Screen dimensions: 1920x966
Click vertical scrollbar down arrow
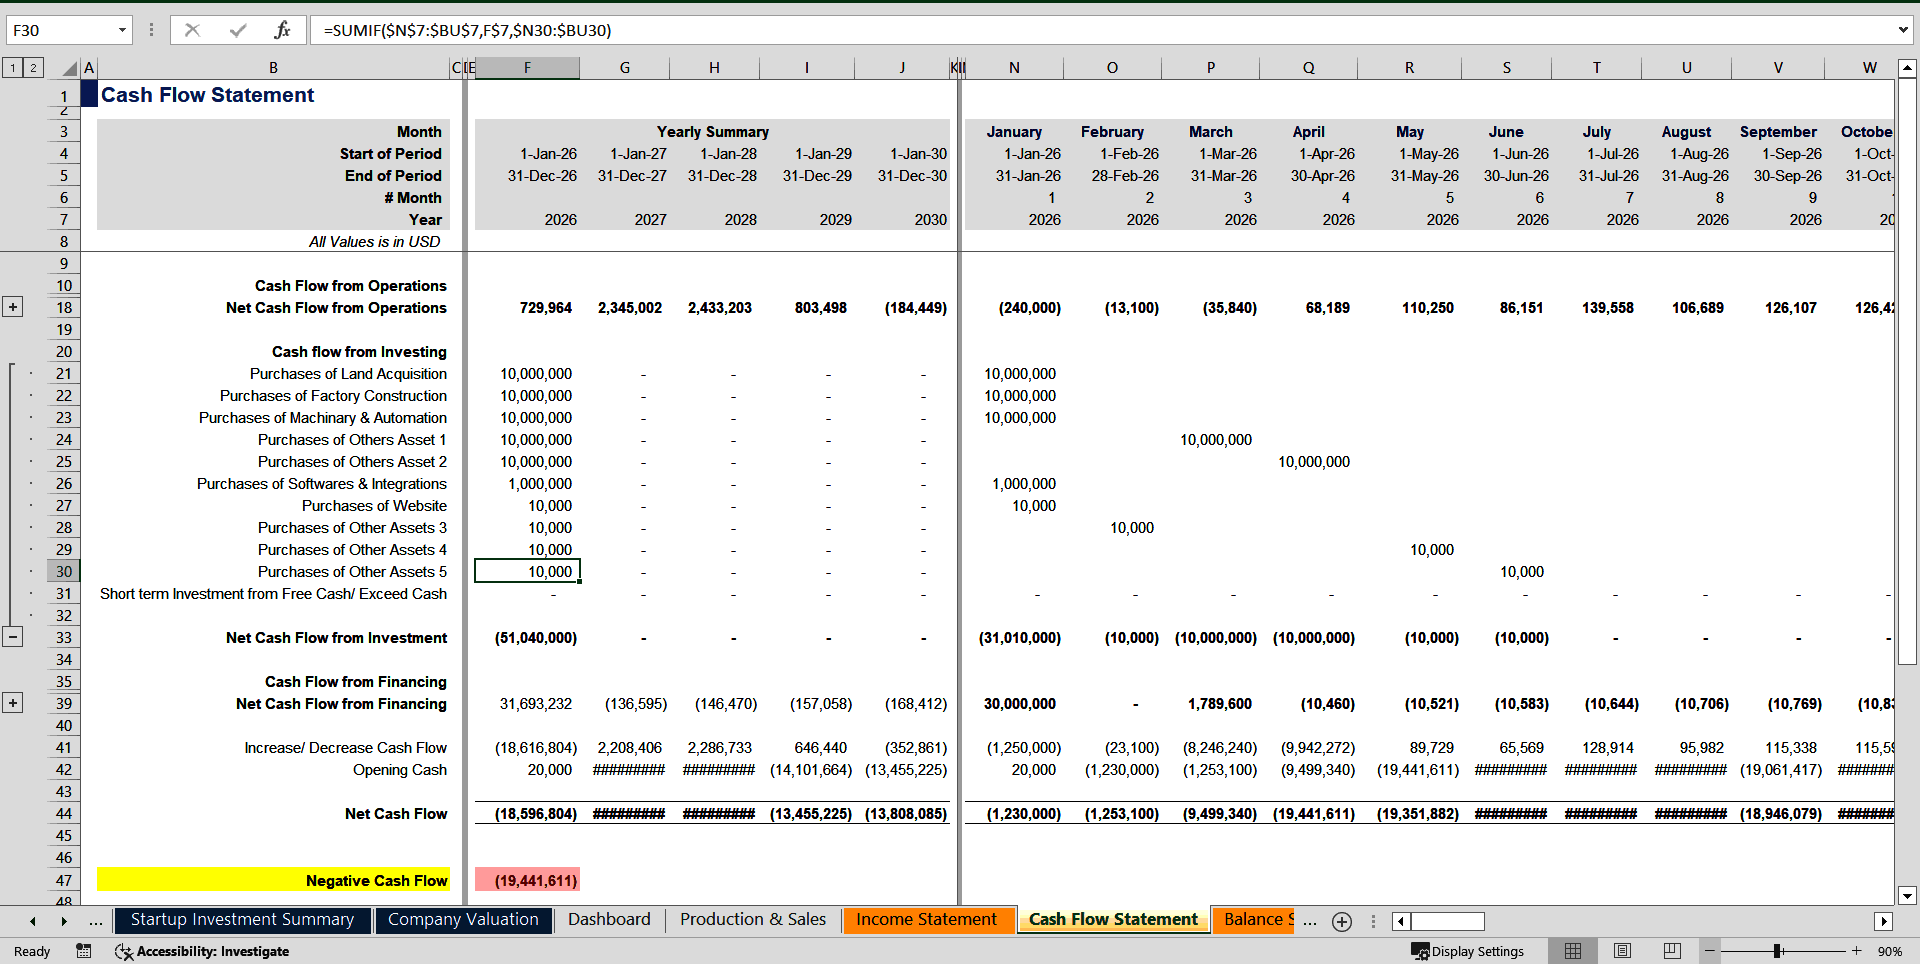[x=1907, y=896]
